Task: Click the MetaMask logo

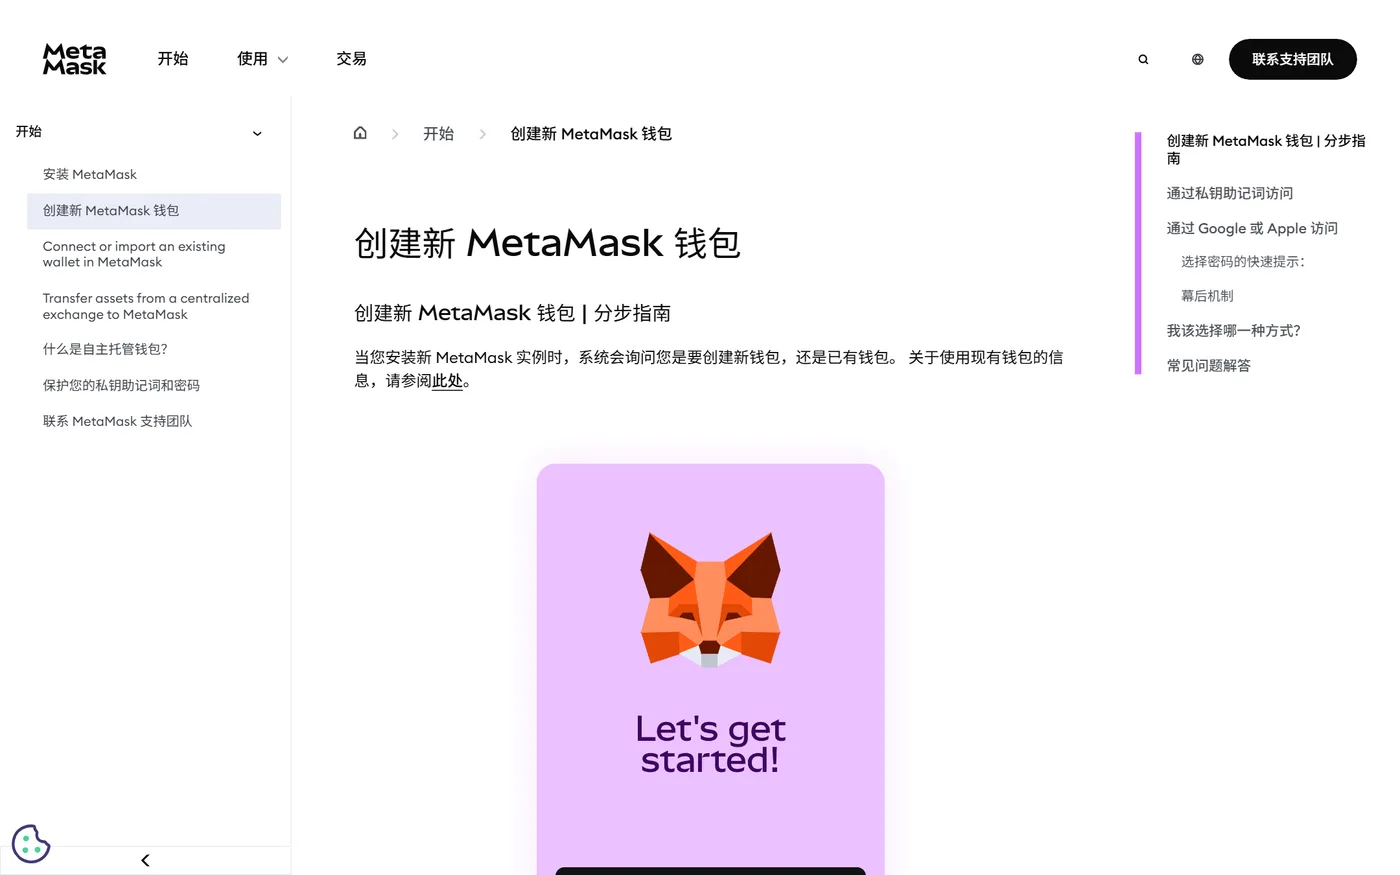Action: pos(74,59)
